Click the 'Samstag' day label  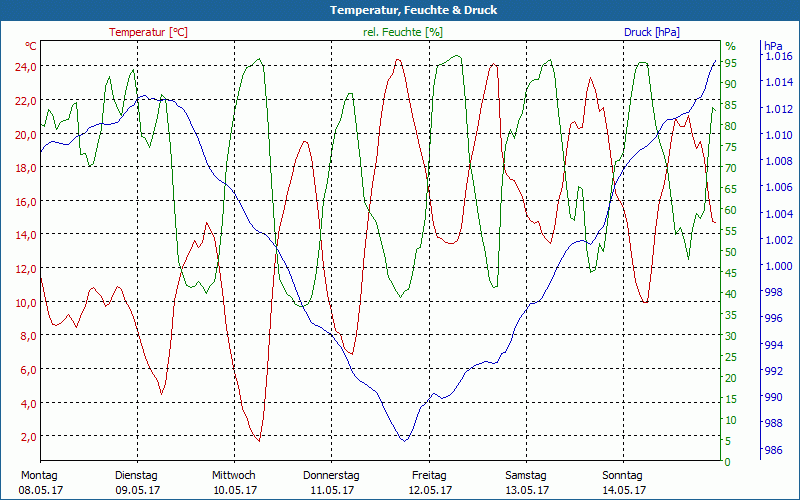pyautogui.click(x=526, y=476)
